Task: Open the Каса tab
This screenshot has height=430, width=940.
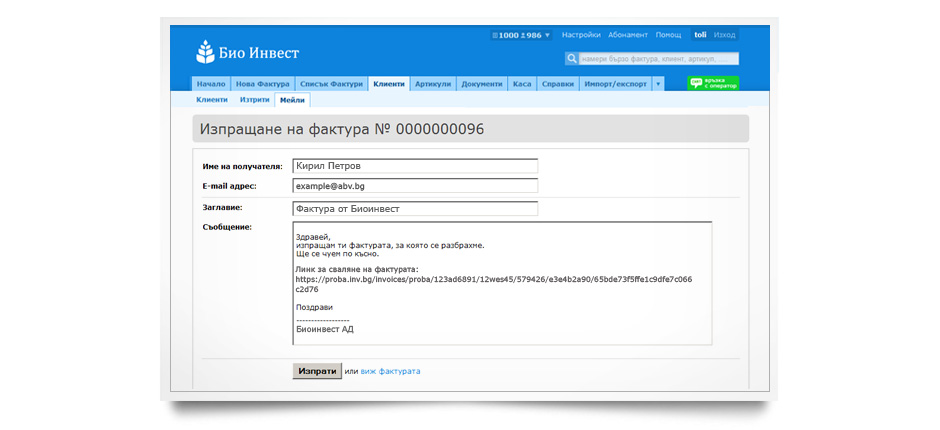Action: pyautogui.click(x=522, y=84)
